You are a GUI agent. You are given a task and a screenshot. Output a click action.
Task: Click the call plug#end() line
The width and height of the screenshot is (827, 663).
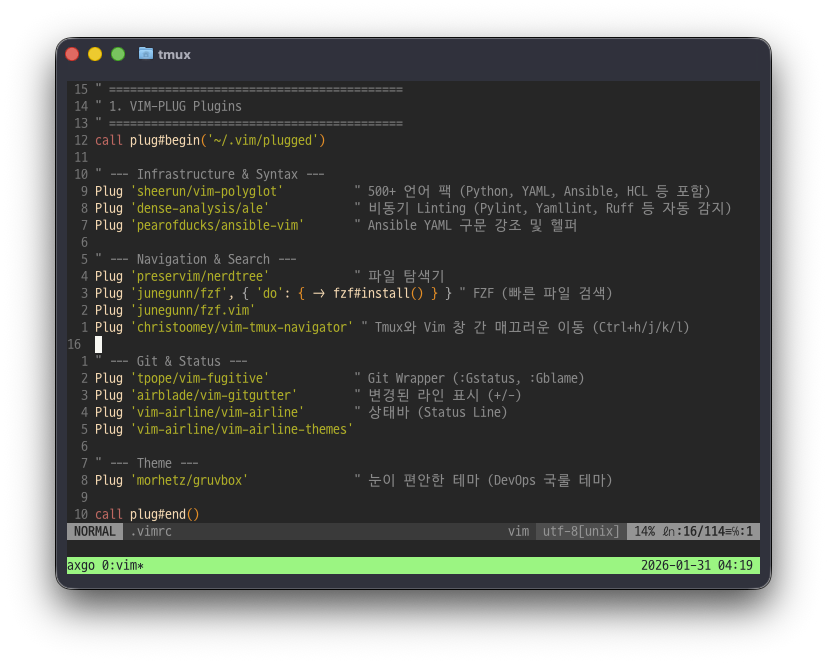click(147, 514)
